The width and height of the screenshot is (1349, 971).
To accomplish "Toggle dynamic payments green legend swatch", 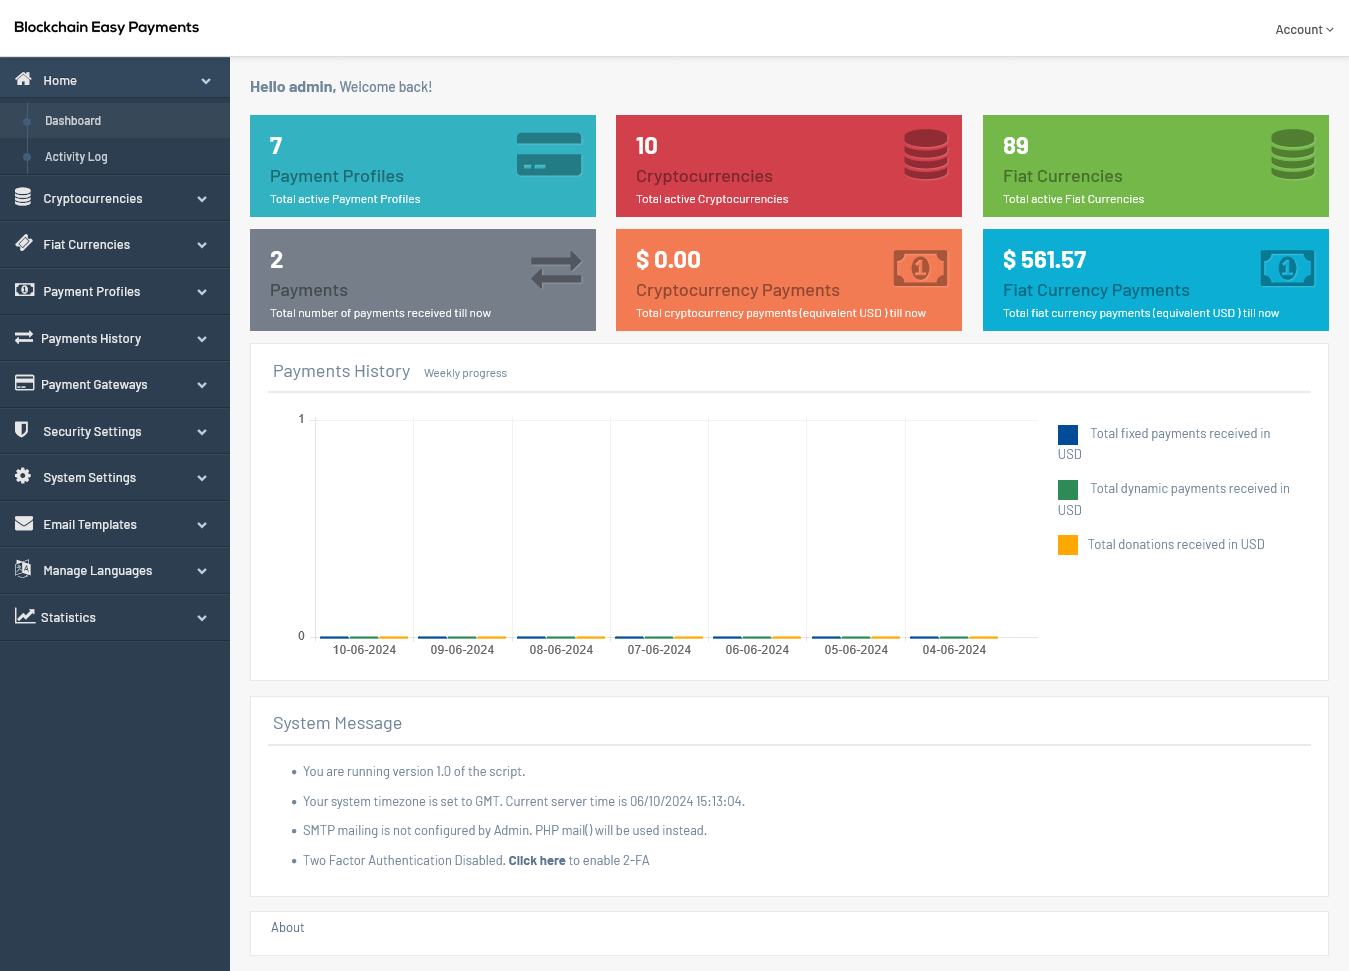I will tap(1068, 490).
